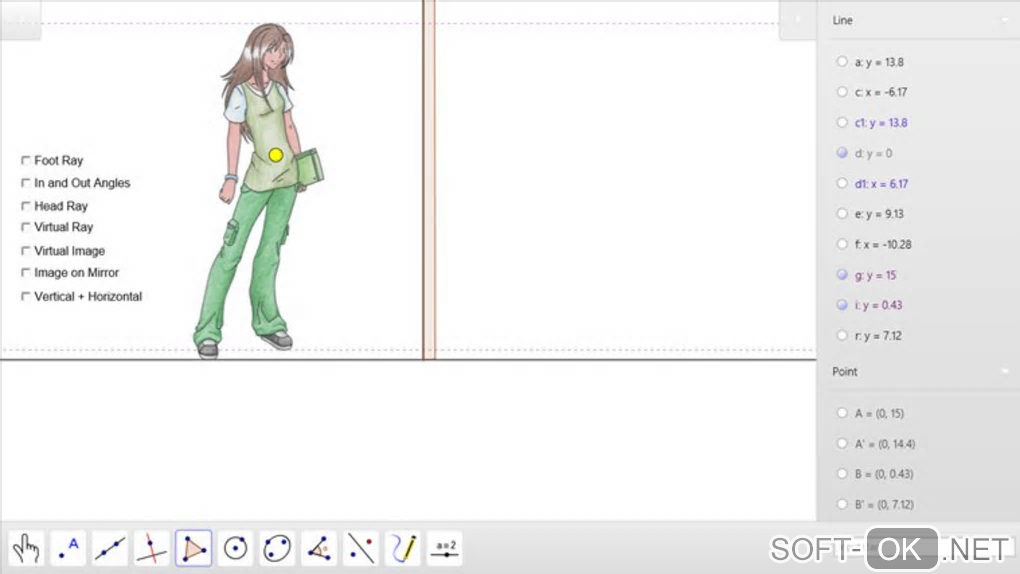
Task: Select the Line through two points tool
Action: [x=109, y=548]
